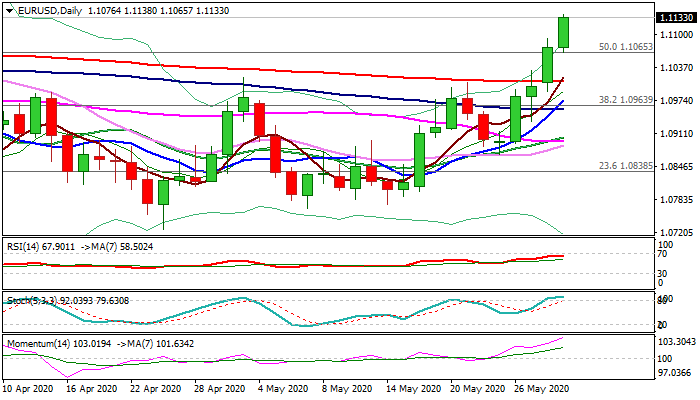Click the 8 May 2020 date label
This screenshot has width=700, height=400.
347,389
